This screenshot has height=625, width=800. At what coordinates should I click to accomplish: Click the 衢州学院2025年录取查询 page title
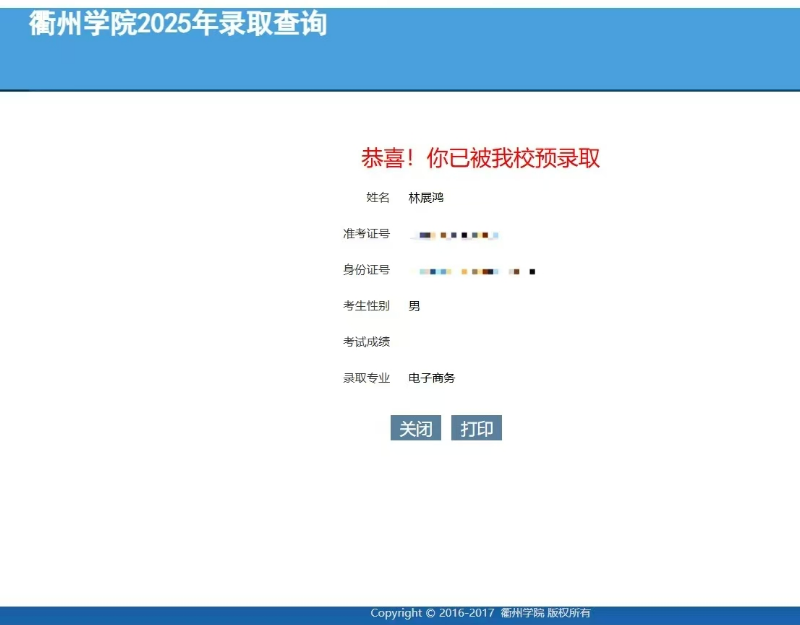[x=178, y=24]
